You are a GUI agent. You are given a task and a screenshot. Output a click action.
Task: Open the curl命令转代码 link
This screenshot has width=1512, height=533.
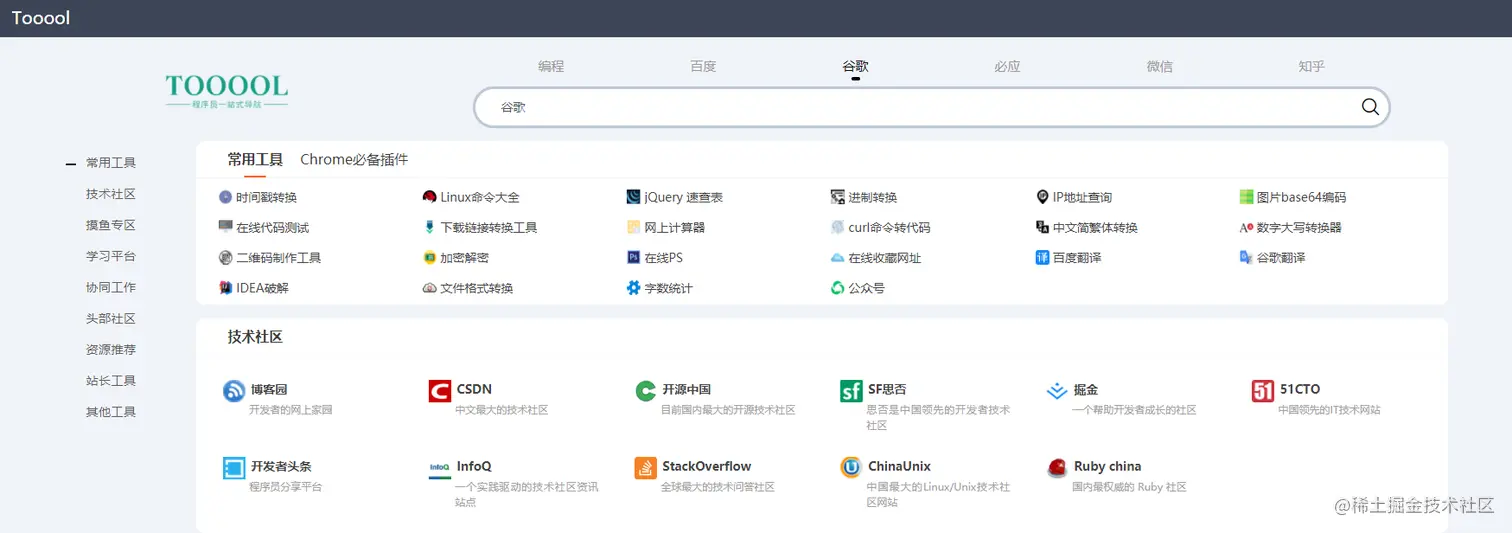(x=889, y=227)
